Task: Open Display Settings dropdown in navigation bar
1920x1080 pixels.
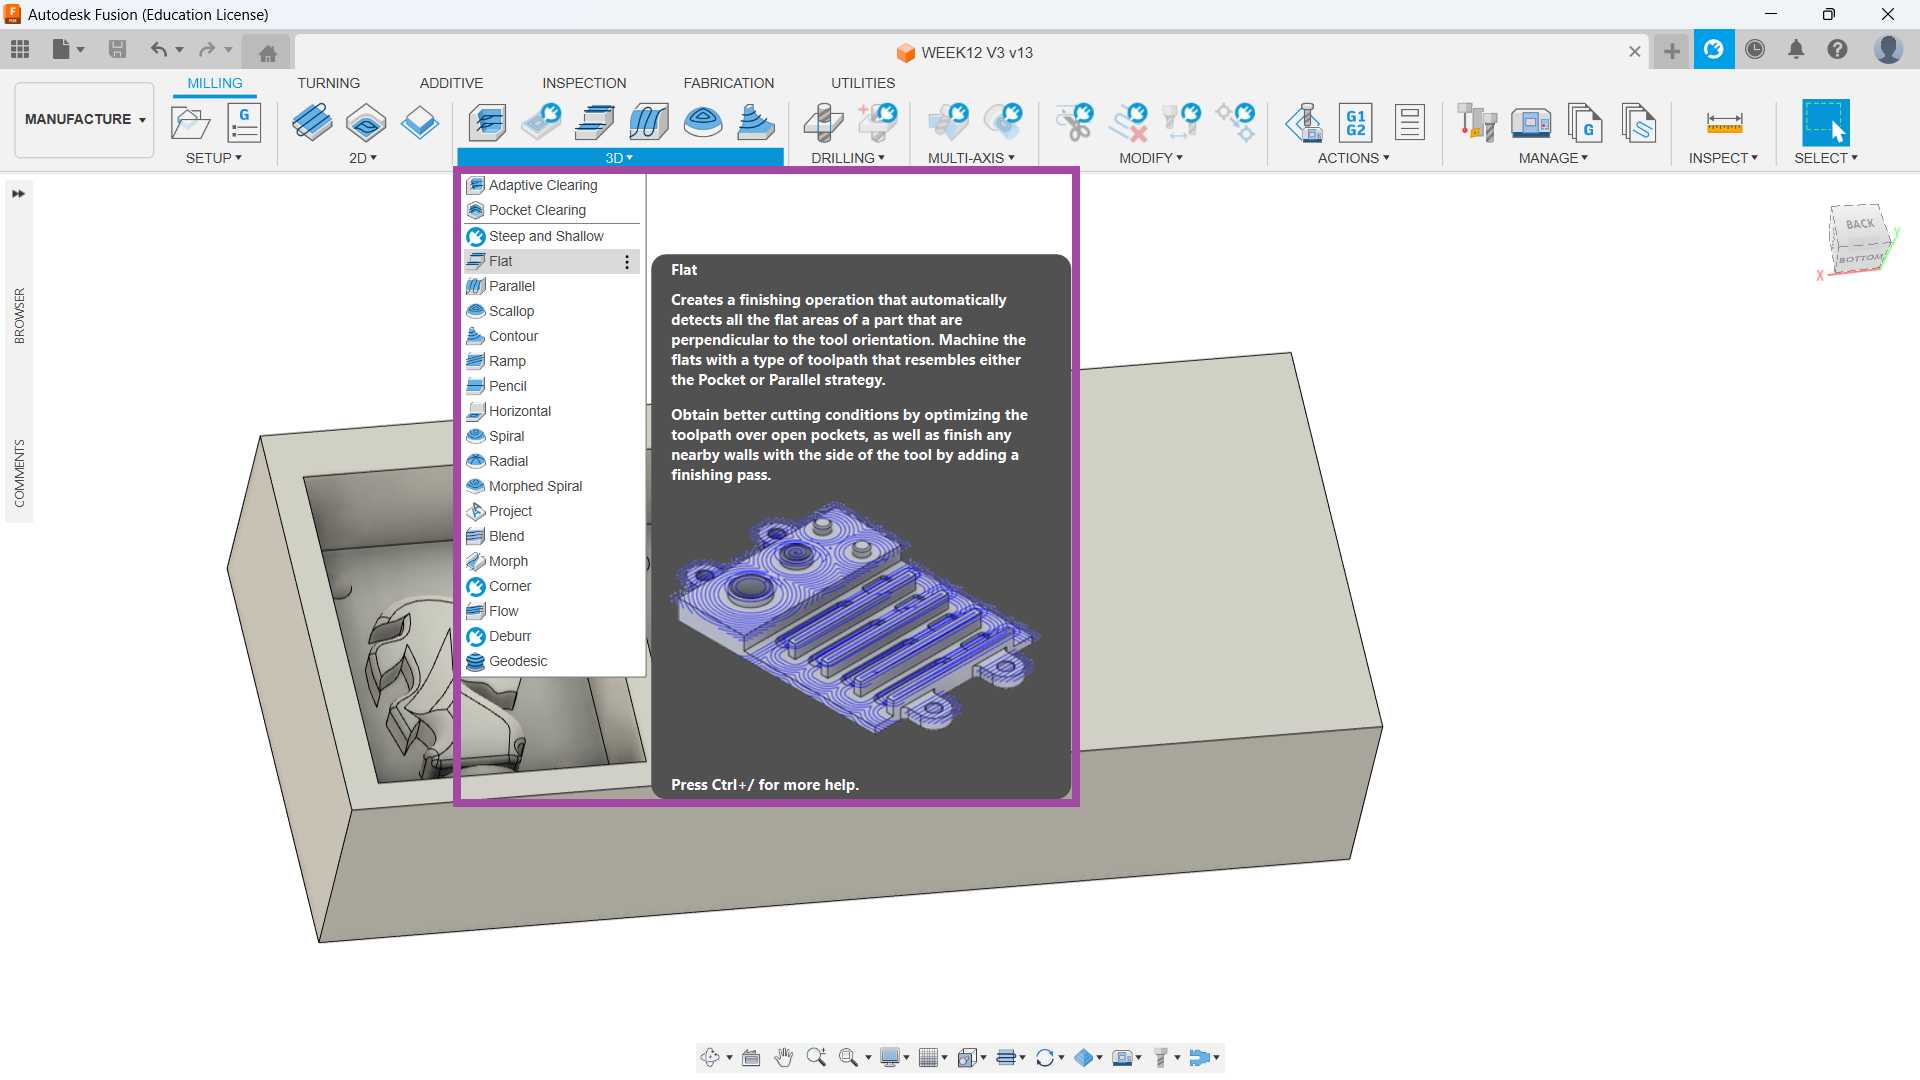Action: pos(893,1057)
